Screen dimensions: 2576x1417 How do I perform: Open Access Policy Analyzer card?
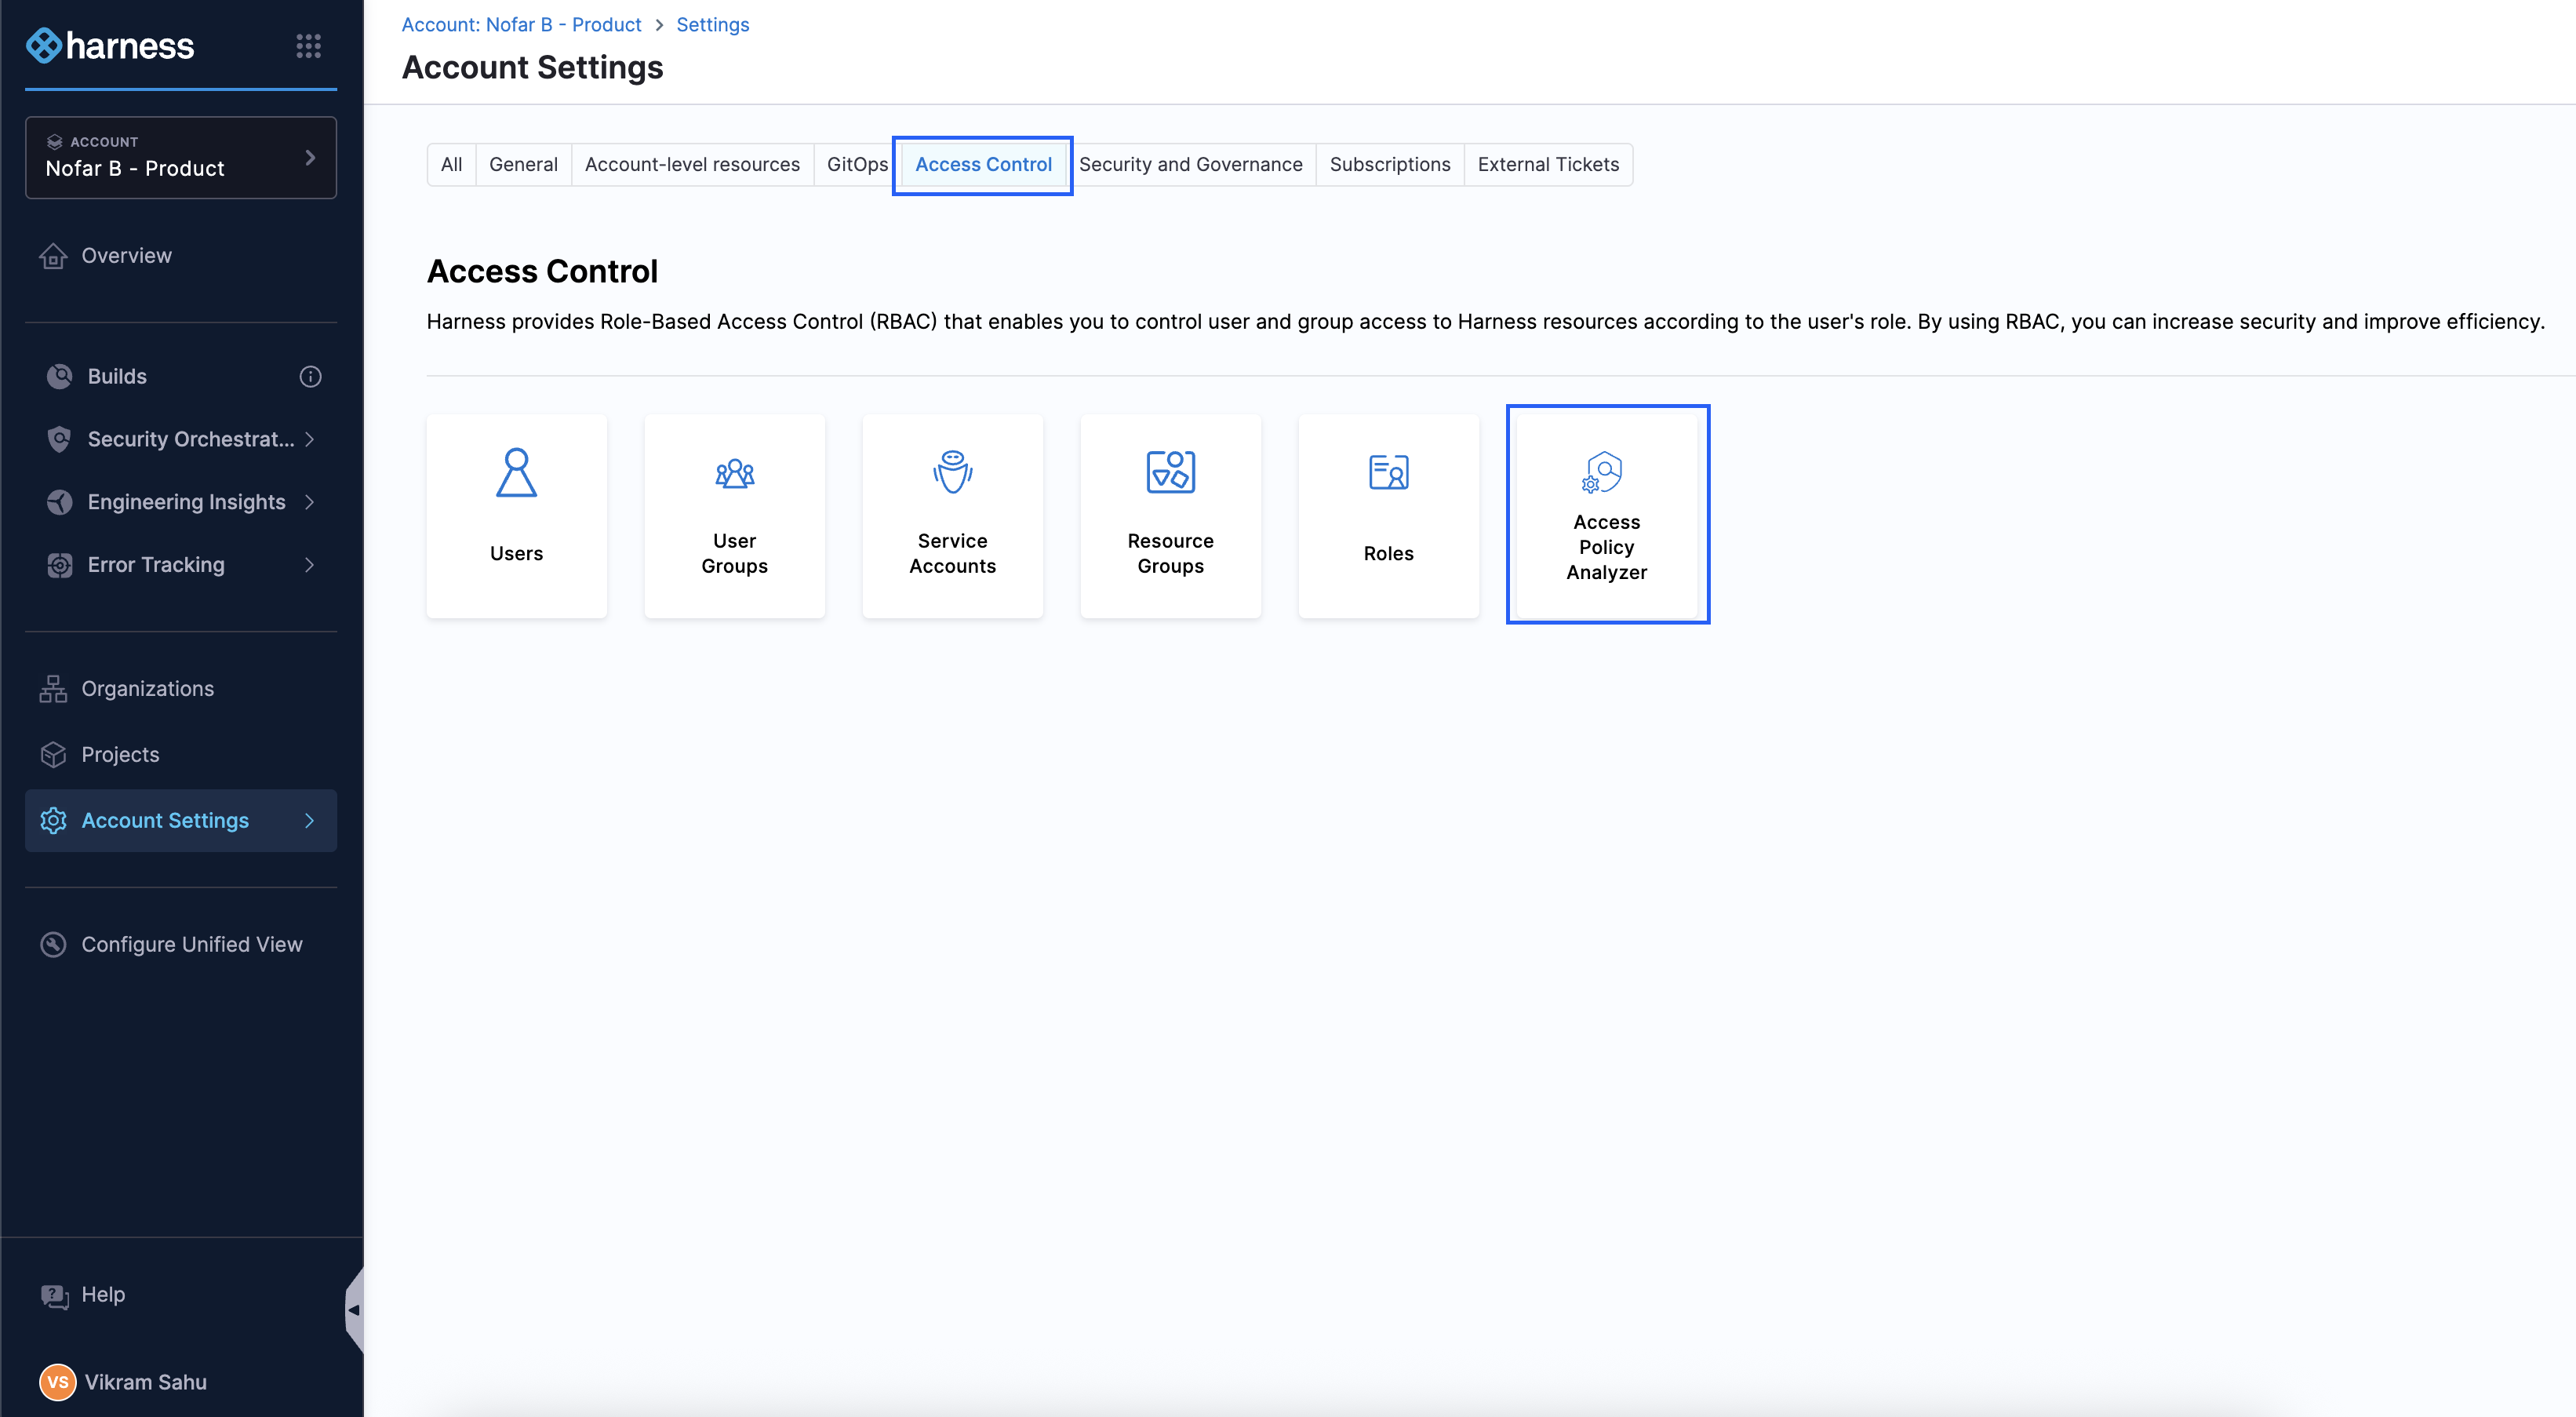[1606, 514]
